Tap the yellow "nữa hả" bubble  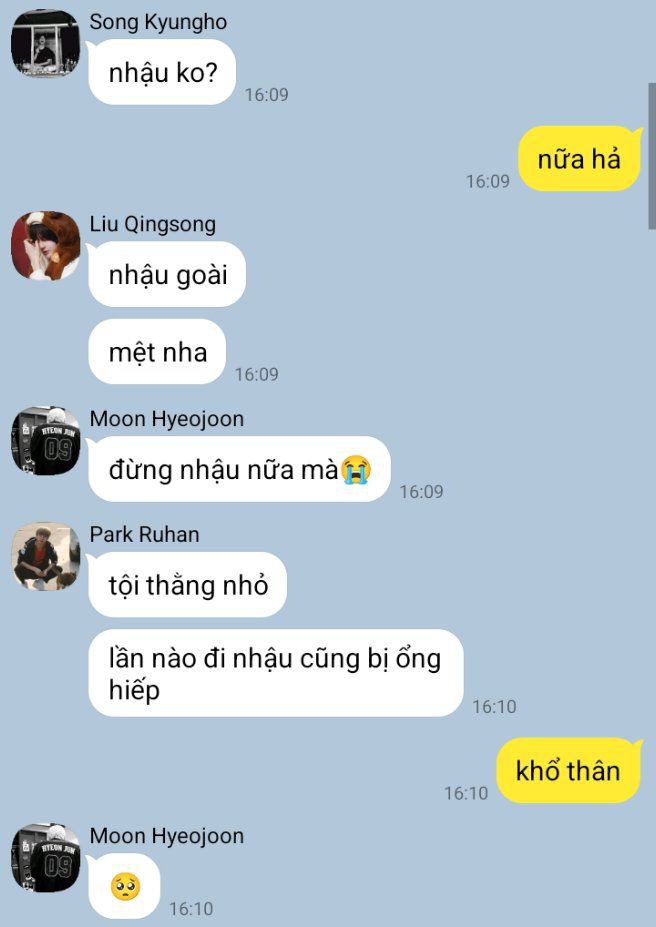pos(580,158)
